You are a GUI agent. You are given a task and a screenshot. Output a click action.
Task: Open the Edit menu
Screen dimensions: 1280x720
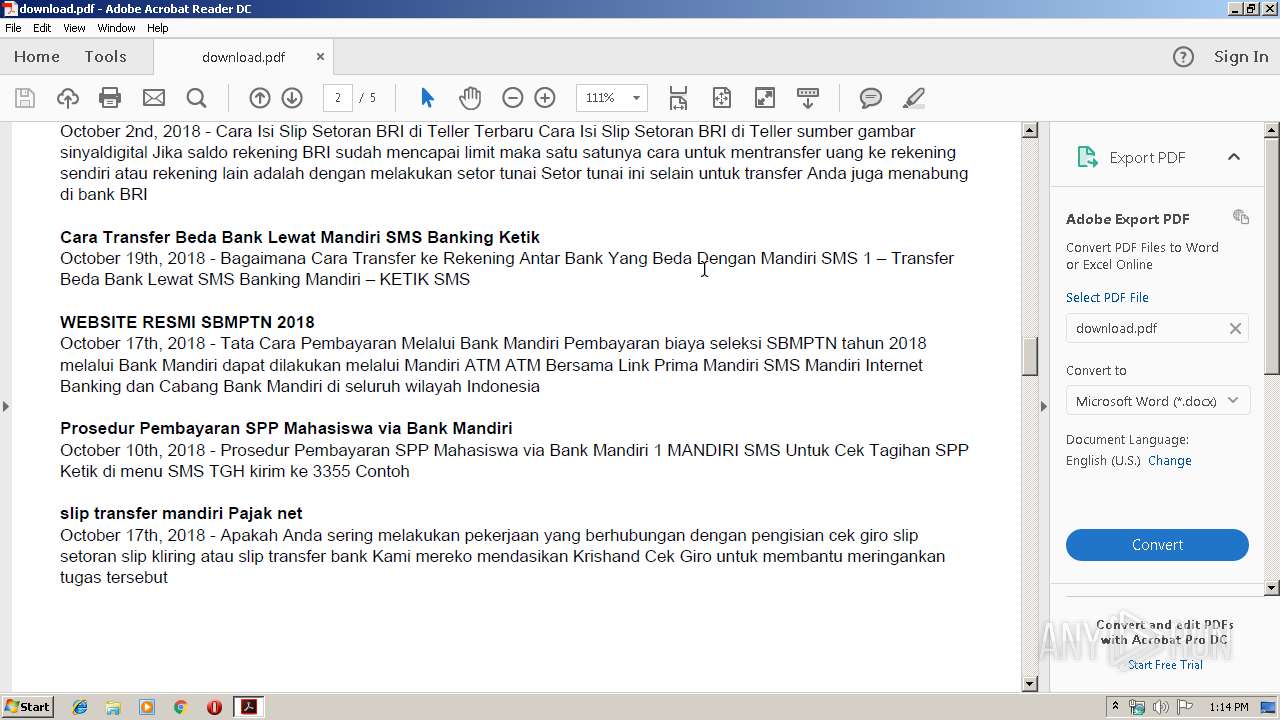point(42,28)
